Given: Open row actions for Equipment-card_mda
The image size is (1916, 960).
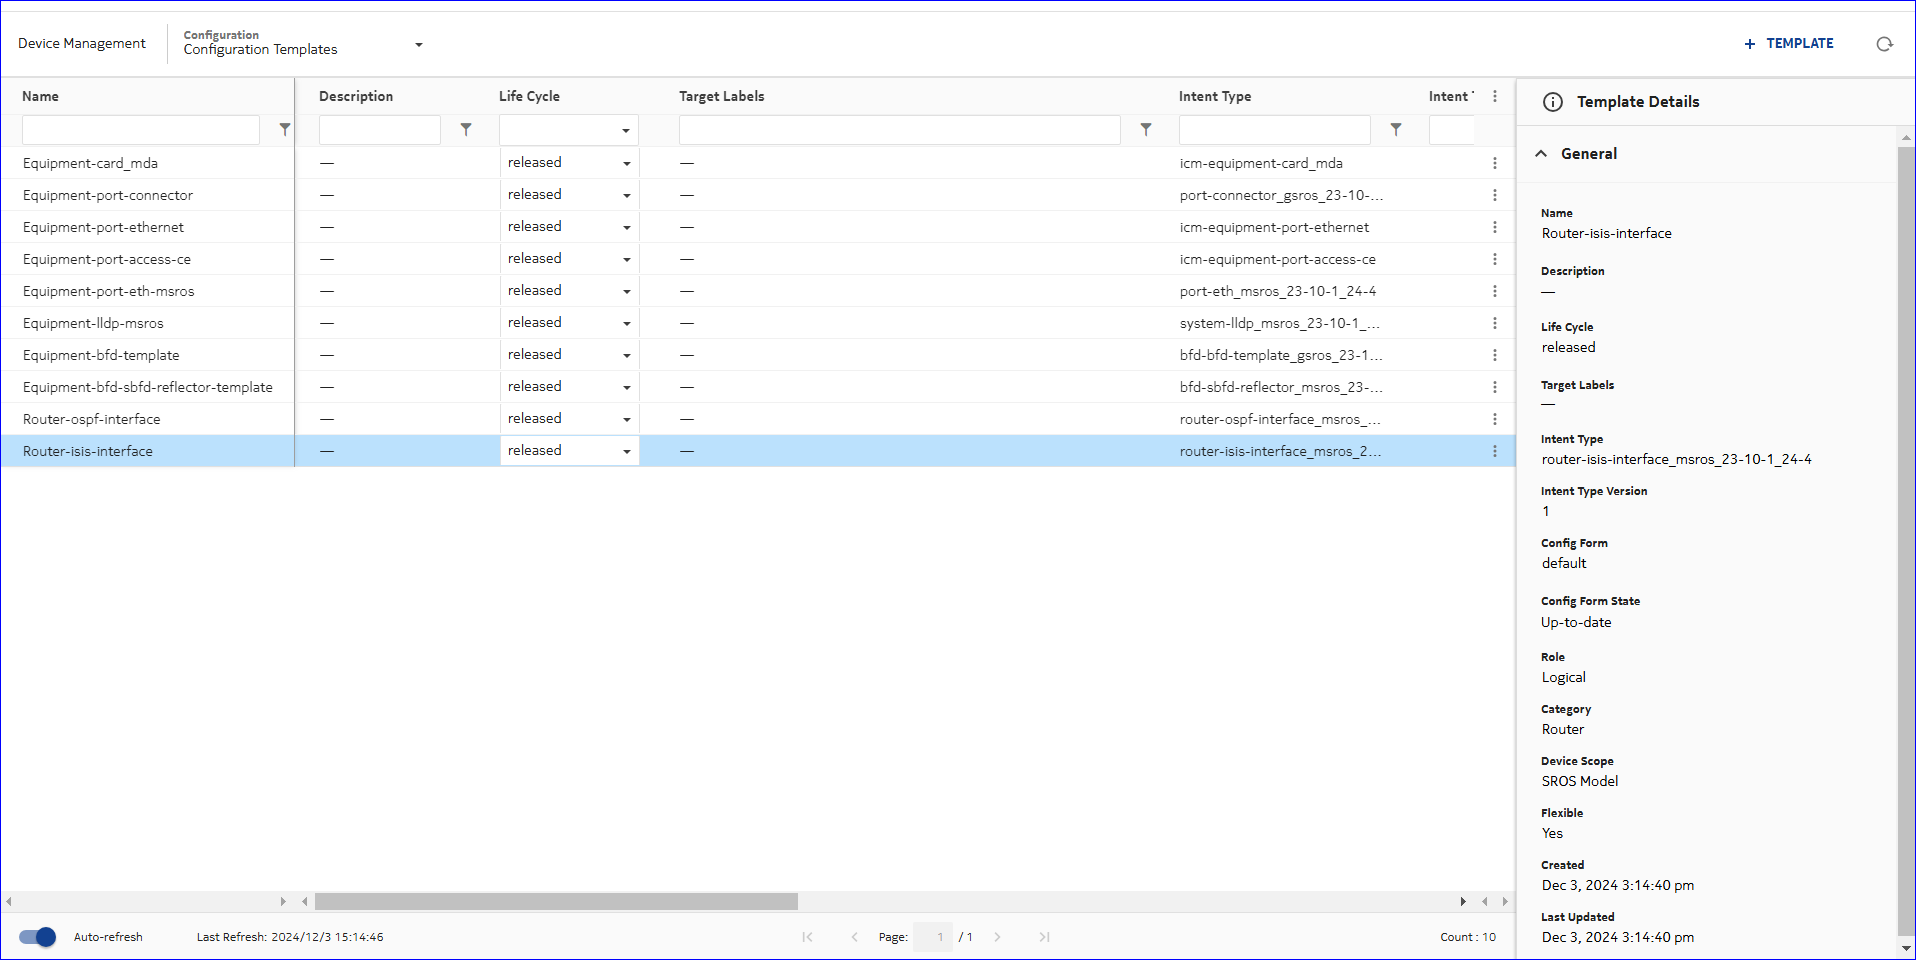Looking at the screenshot, I should pos(1495,163).
